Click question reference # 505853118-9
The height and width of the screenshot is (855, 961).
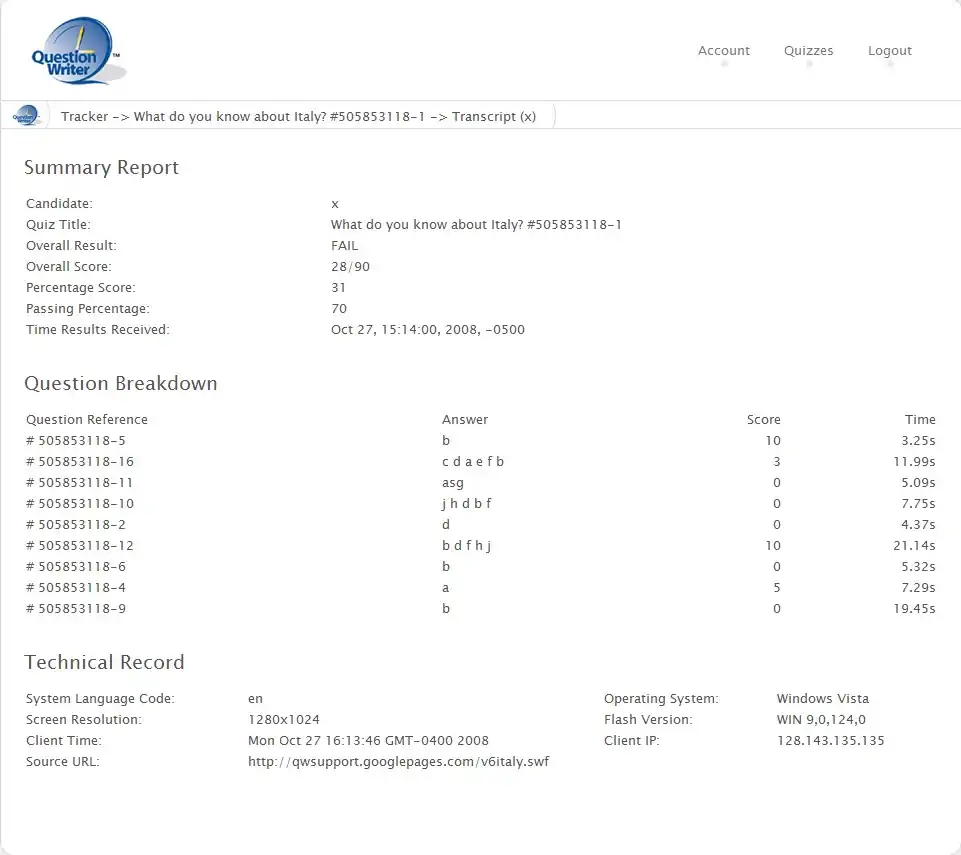point(76,609)
